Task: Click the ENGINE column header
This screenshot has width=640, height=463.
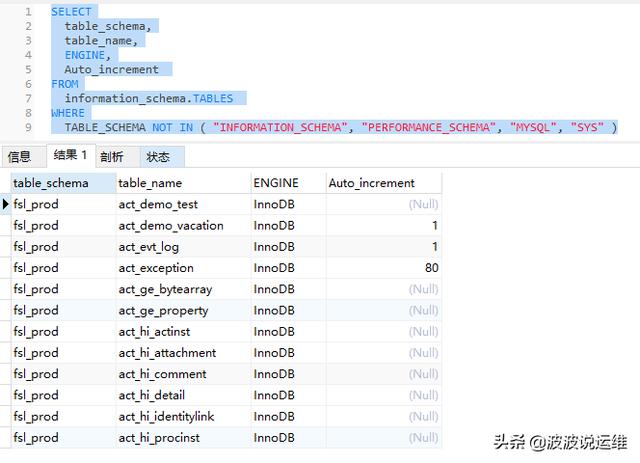Action: (288, 183)
